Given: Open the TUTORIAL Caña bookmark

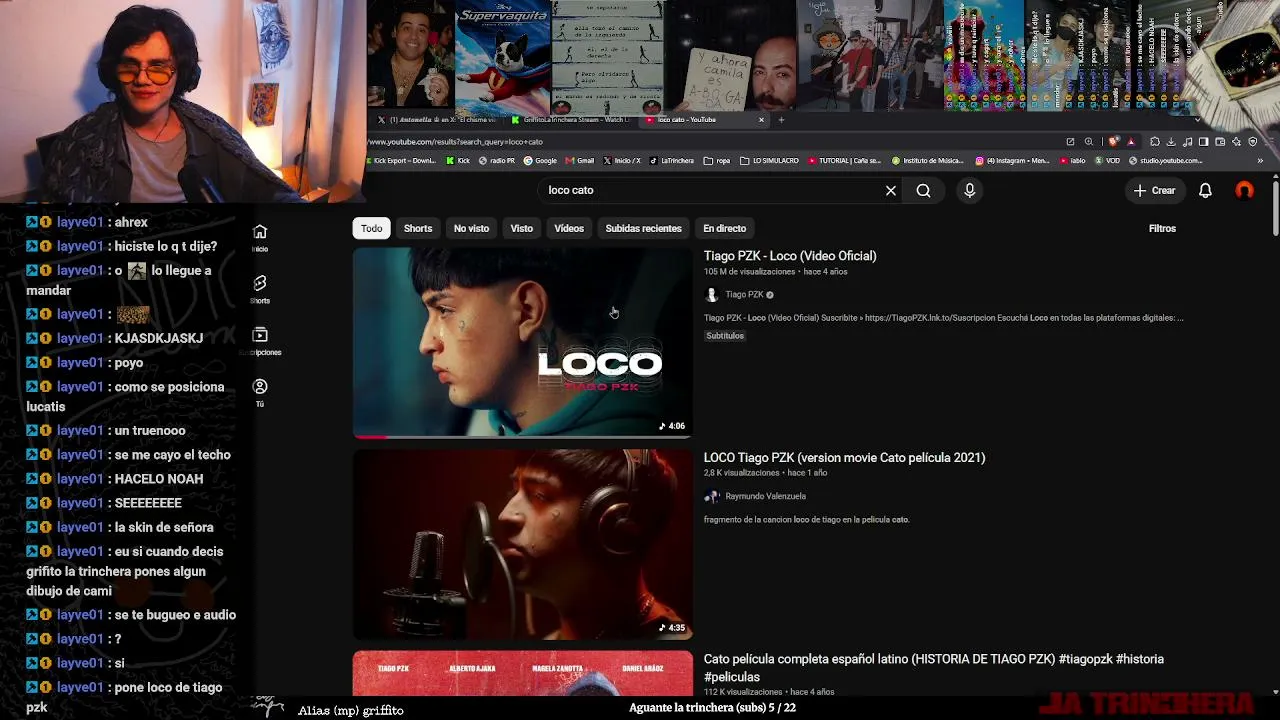Looking at the screenshot, I should [845, 160].
